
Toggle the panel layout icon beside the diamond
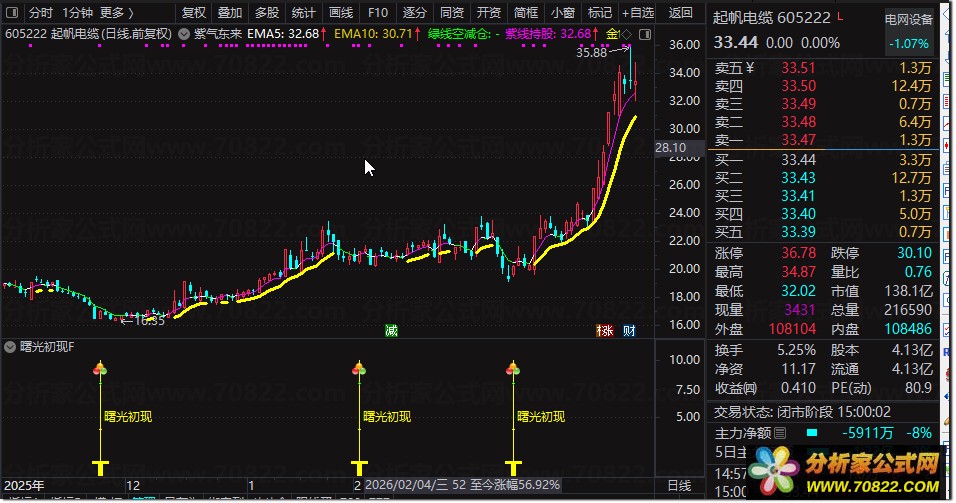coord(644,34)
